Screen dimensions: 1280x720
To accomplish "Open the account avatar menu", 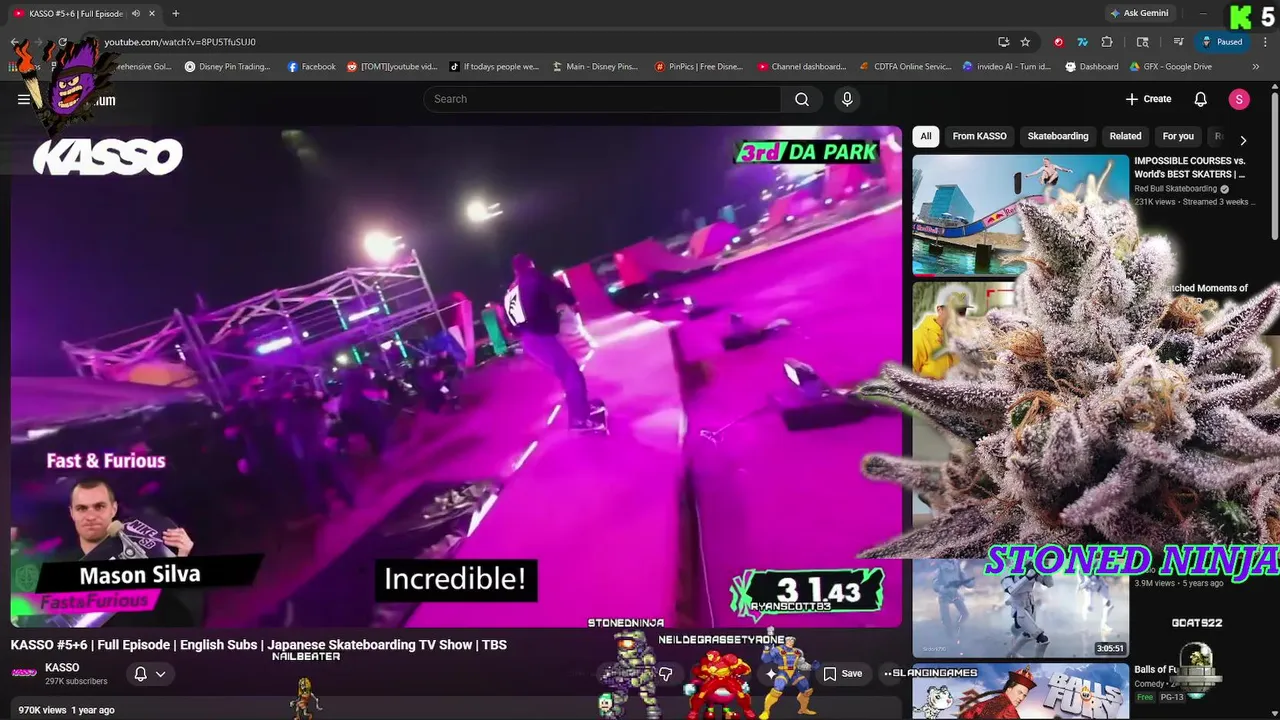I will pyautogui.click(x=1239, y=99).
